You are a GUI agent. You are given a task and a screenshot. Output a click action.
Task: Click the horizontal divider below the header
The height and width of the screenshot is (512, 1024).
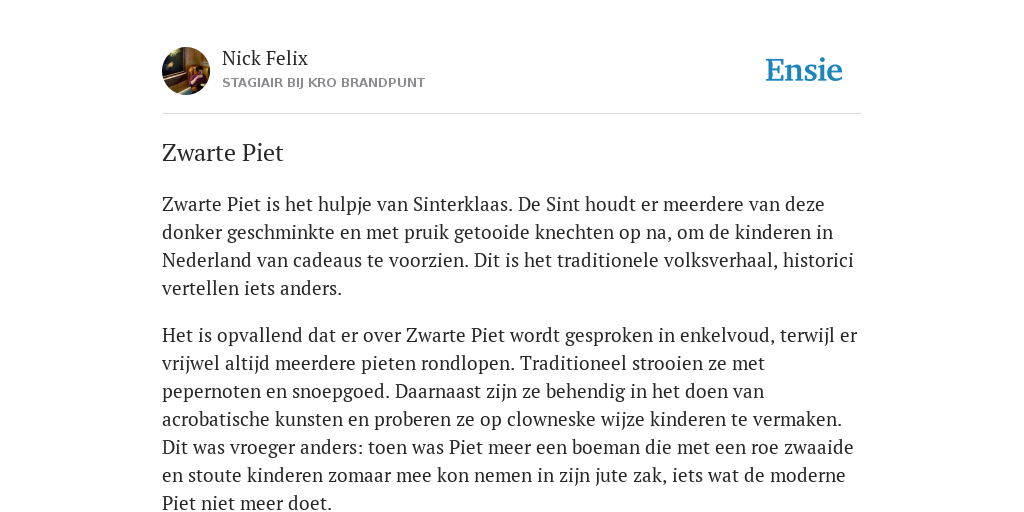point(512,114)
